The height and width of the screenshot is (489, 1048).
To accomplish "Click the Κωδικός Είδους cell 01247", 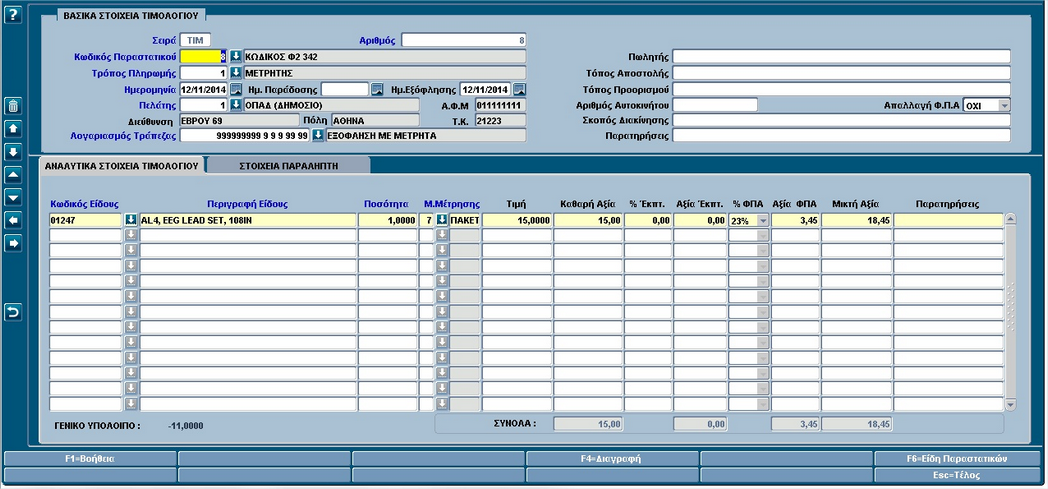I will tap(86, 220).
